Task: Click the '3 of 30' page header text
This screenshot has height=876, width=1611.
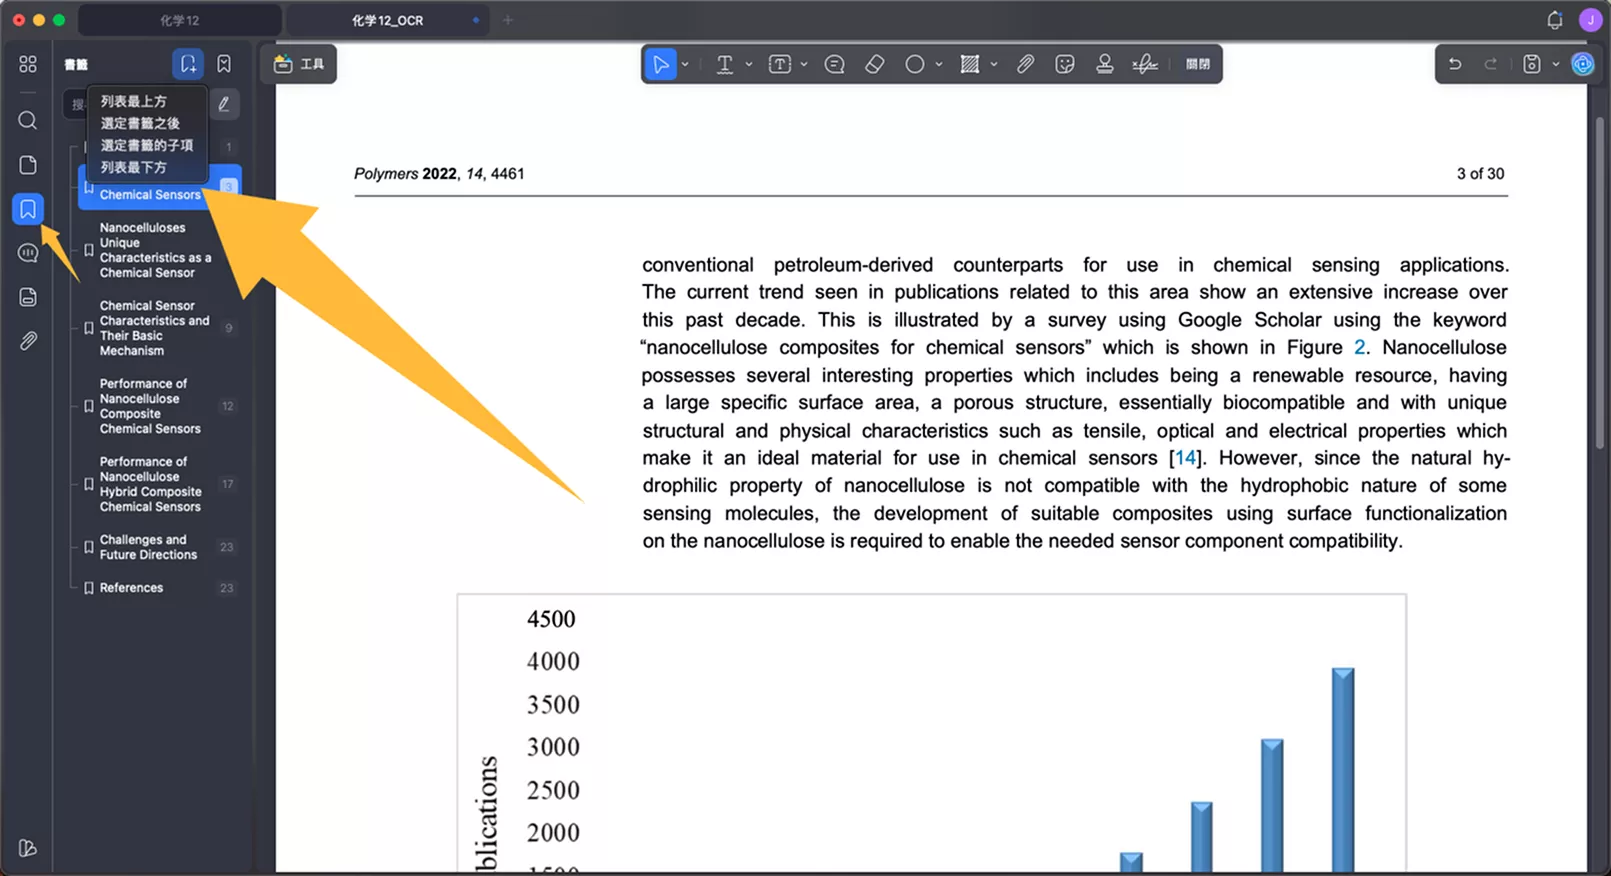Action: tap(1480, 174)
